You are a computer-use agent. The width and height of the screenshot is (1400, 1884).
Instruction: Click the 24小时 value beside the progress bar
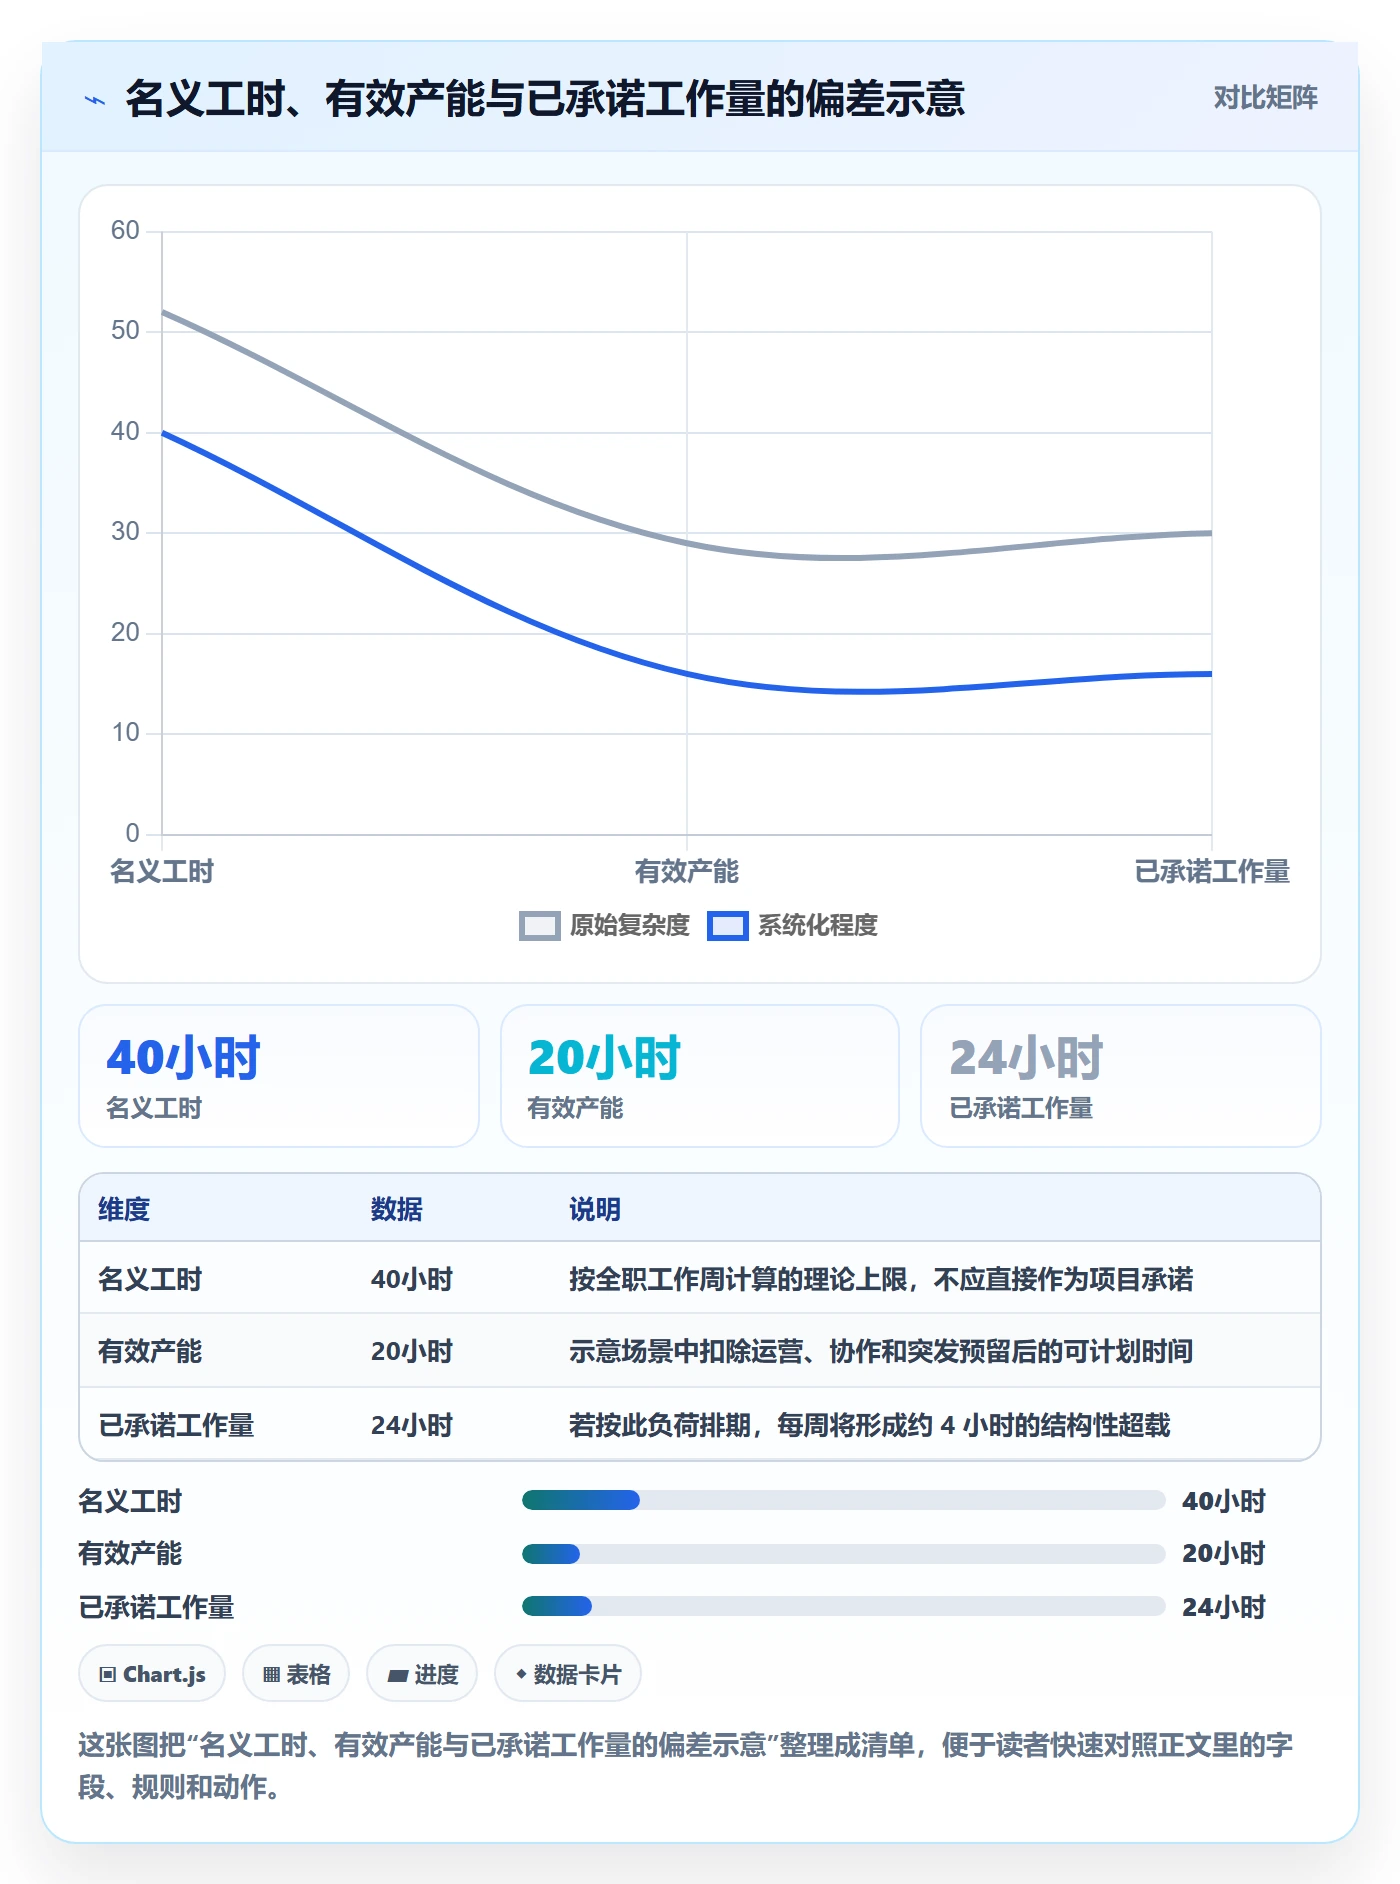[1224, 1606]
